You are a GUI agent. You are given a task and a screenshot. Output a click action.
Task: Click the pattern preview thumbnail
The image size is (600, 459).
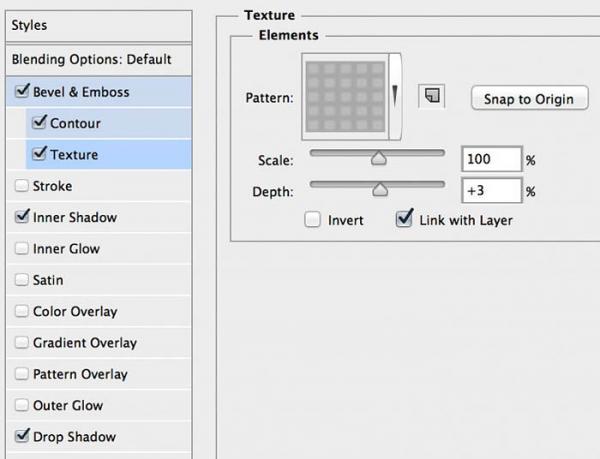click(x=347, y=96)
